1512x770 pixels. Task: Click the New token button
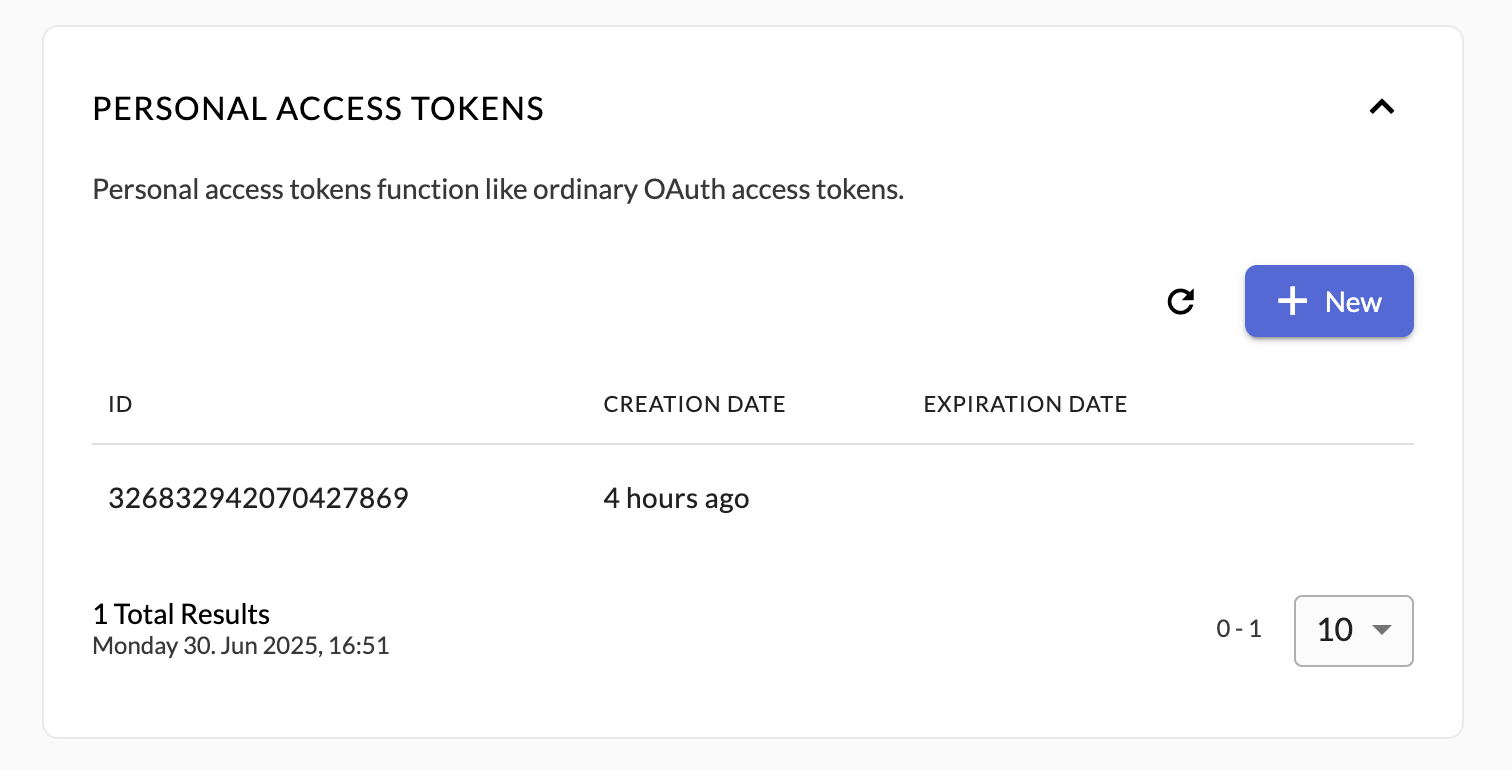(1329, 301)
